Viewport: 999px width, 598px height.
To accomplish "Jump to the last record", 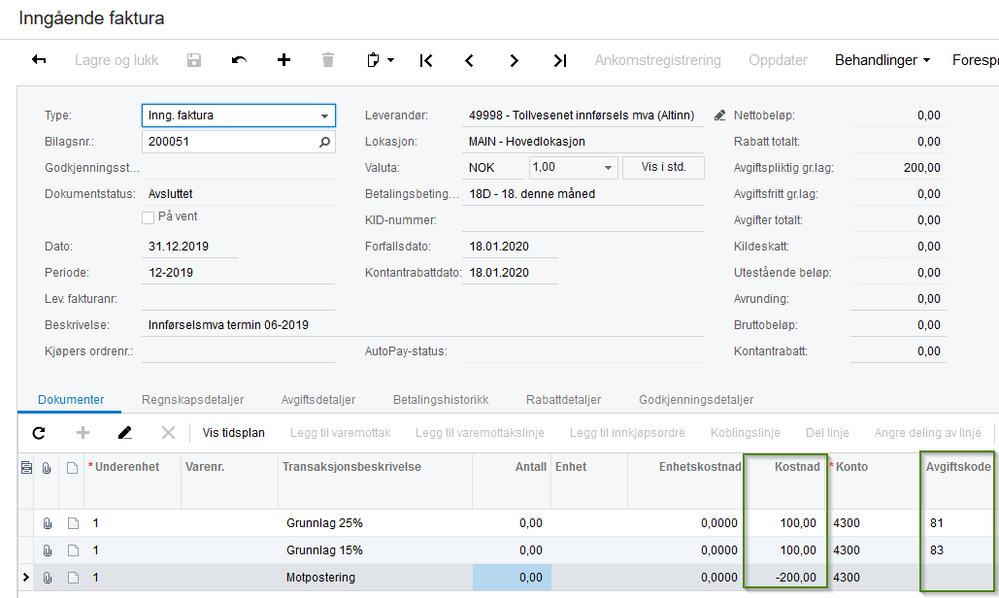I will click(x=559, y=61).
